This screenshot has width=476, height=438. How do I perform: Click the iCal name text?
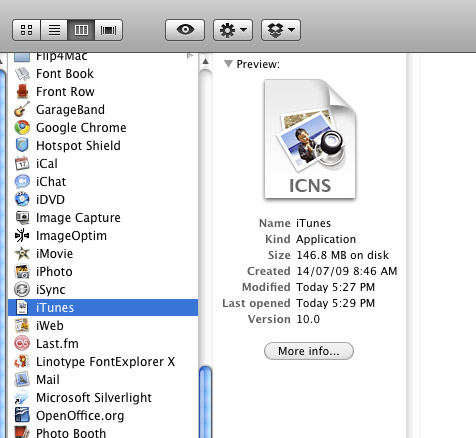click(x=47, y=164)
